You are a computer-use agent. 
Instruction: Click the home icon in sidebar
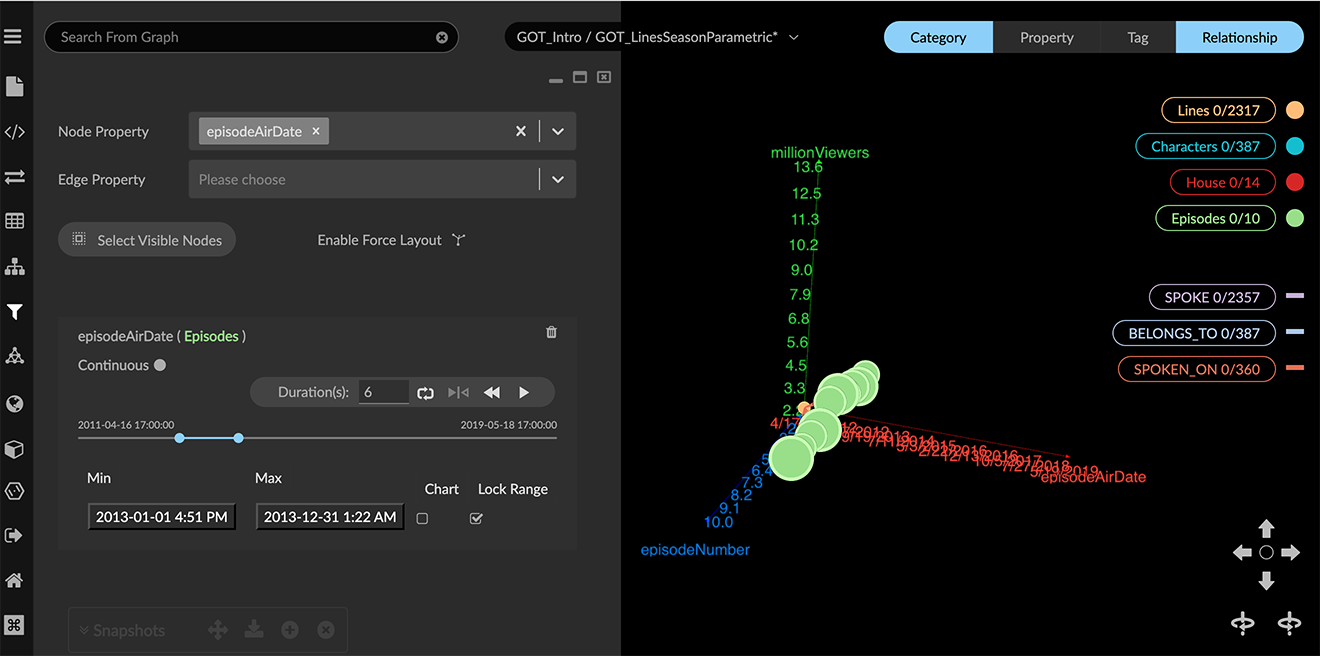coord(14,581)
